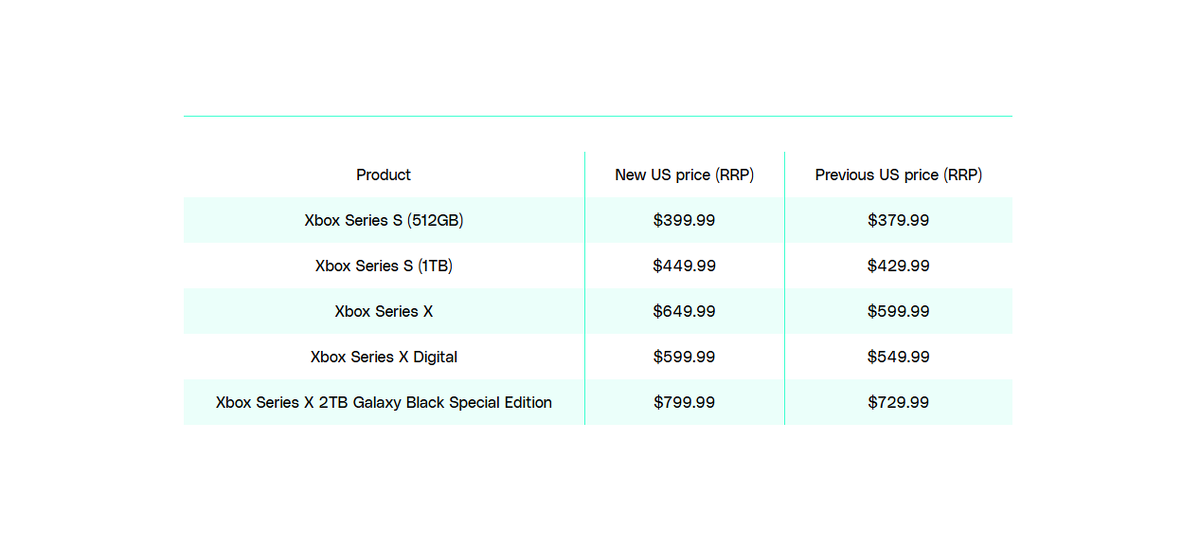
Task: Click the $729.99 previous price
Action: tap(898, 402)
